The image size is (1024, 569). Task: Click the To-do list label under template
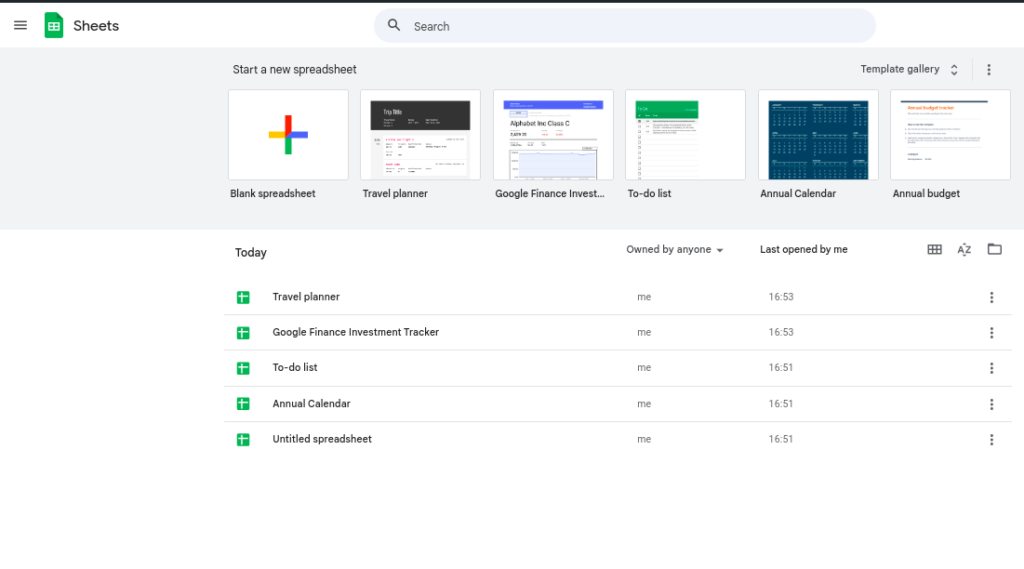pos(649,193)
